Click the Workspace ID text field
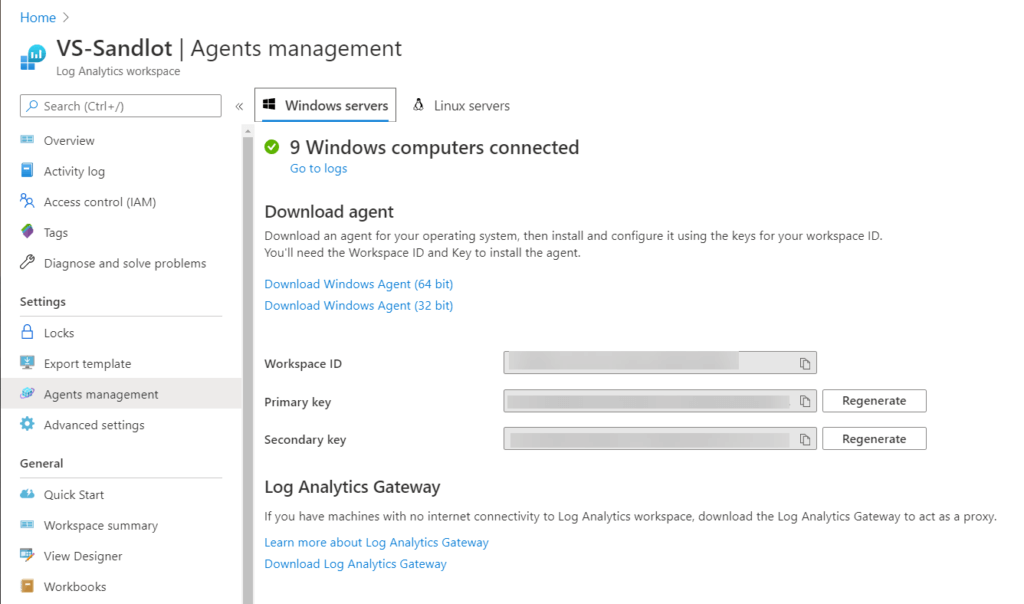Image resolution: width=1024 pixels, height=604 pixels. 660,362
